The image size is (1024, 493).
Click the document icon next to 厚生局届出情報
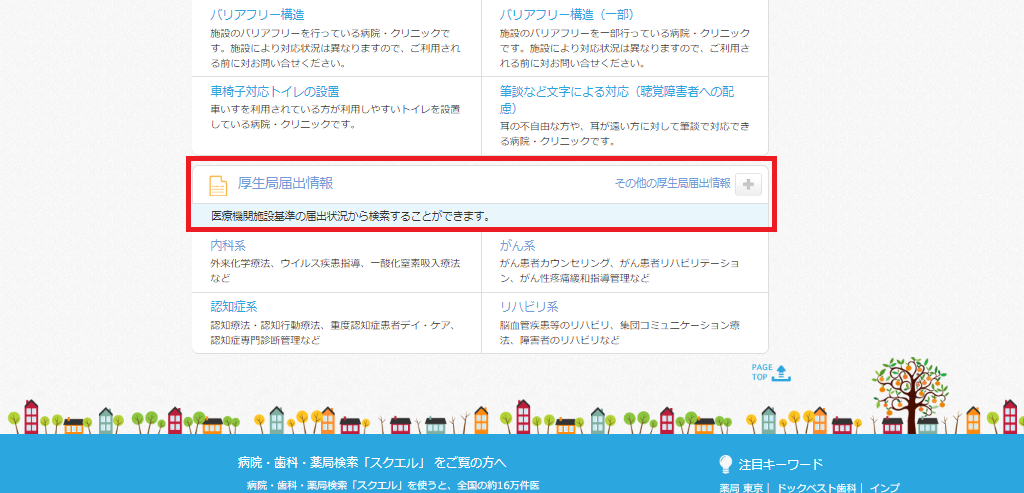pos(218,185)
